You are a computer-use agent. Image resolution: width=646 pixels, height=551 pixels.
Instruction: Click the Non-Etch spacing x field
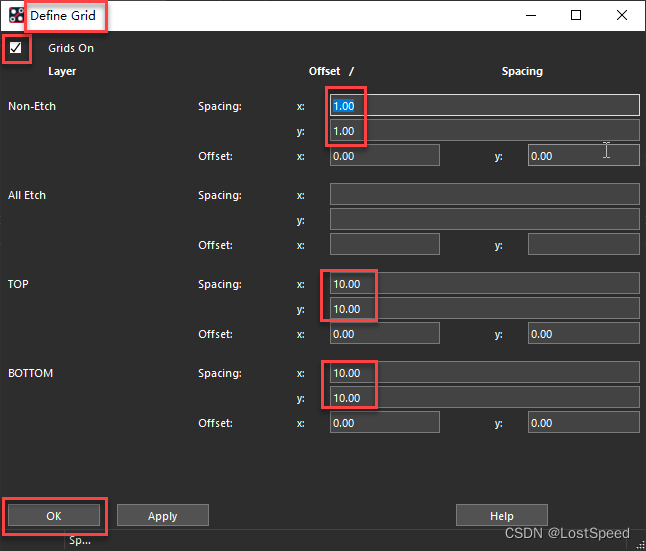[484, 106]
